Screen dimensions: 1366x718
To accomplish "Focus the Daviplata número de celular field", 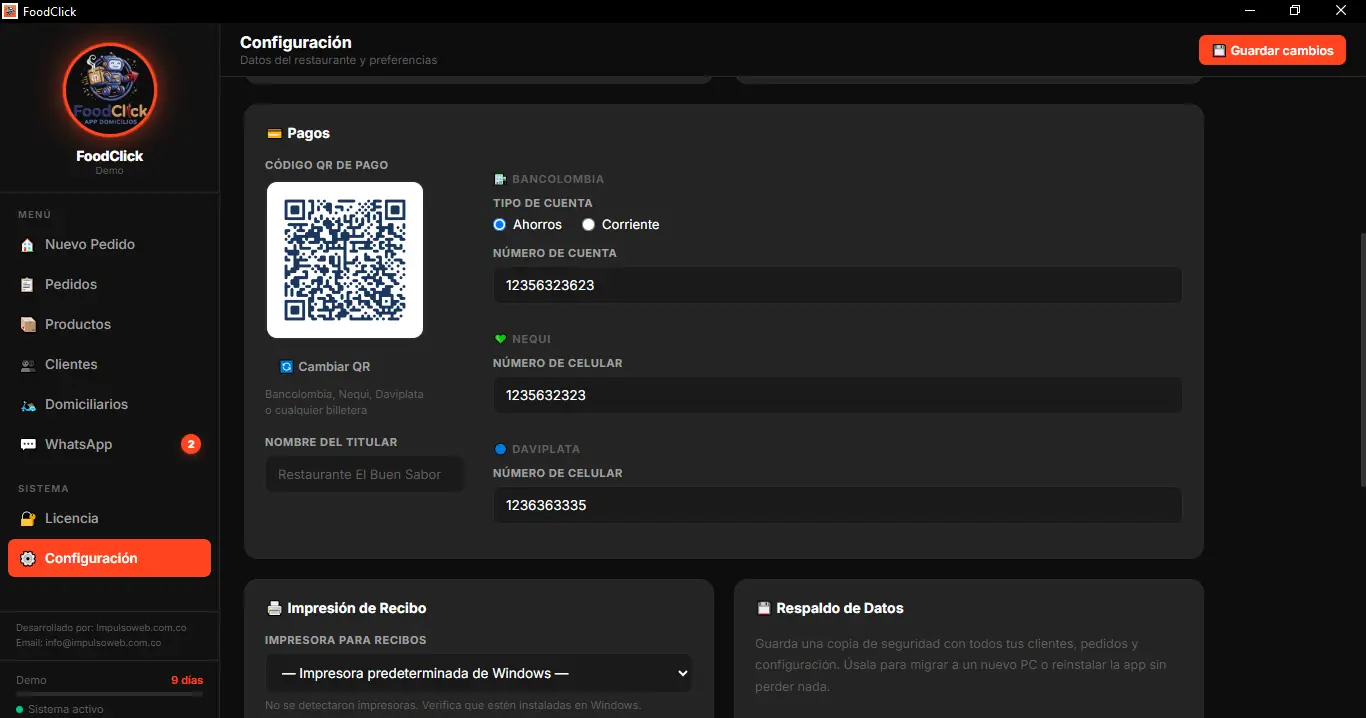I will (x=838, y=505).
